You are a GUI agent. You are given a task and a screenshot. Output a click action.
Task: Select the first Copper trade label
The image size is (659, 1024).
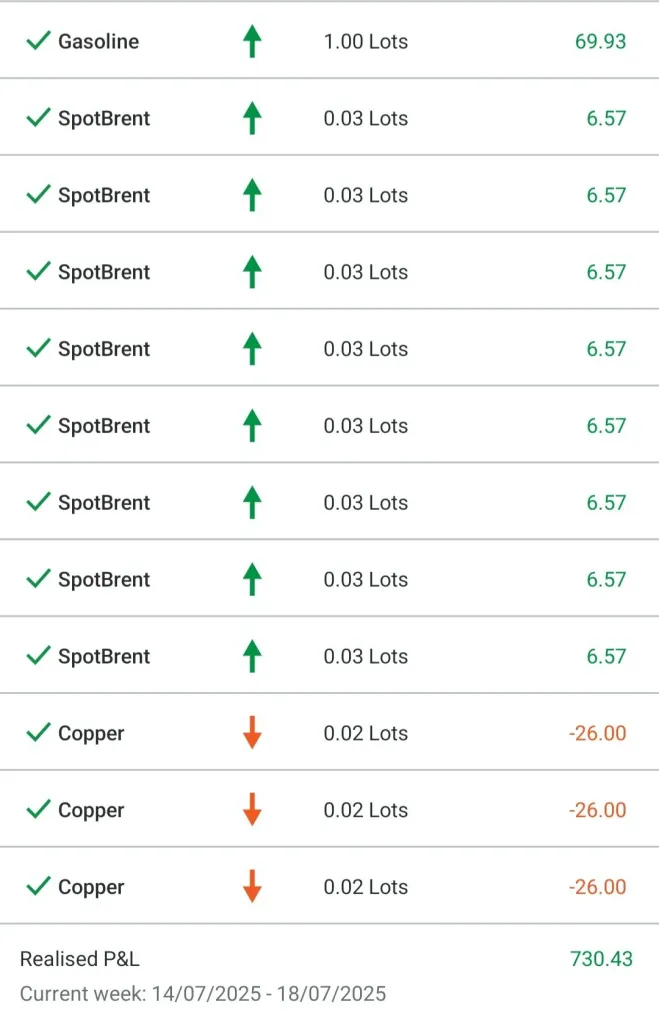click(91, 734)
